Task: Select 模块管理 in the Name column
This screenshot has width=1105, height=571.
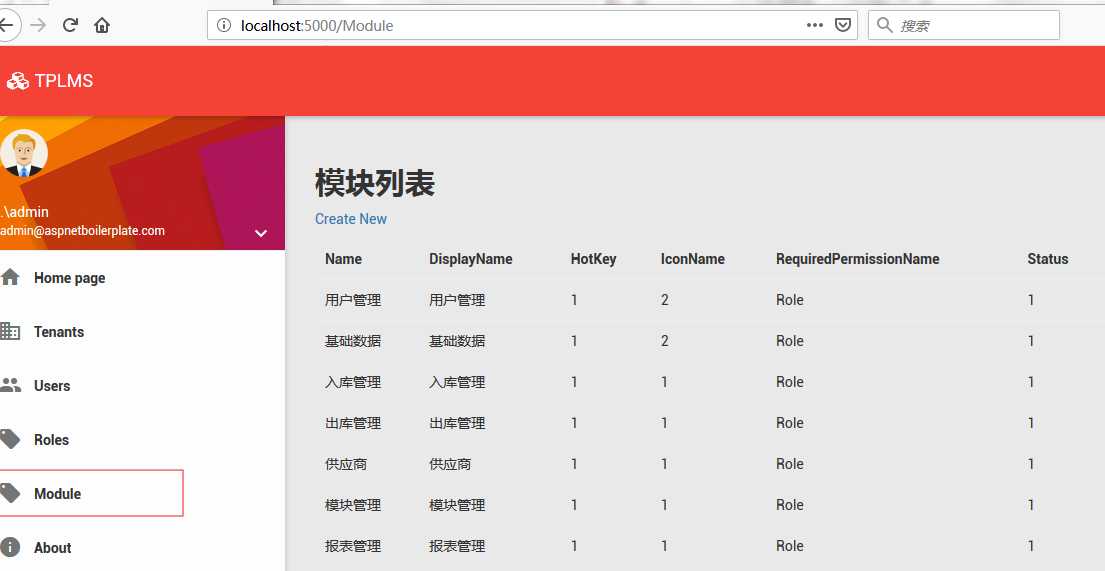Action: [353, 505]
